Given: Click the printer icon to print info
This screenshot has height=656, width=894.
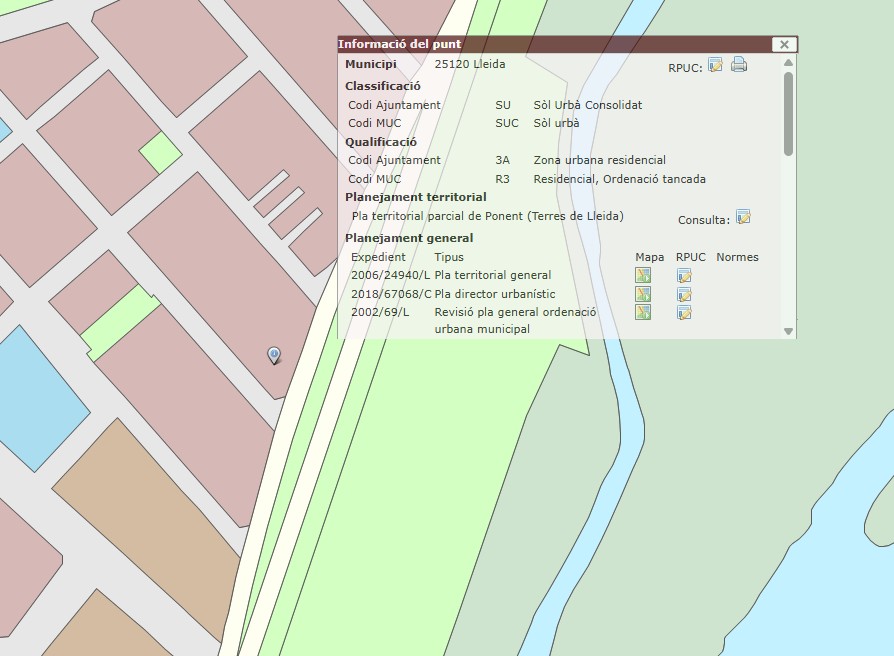Looking at the screenshot, I should pos(739,65).
